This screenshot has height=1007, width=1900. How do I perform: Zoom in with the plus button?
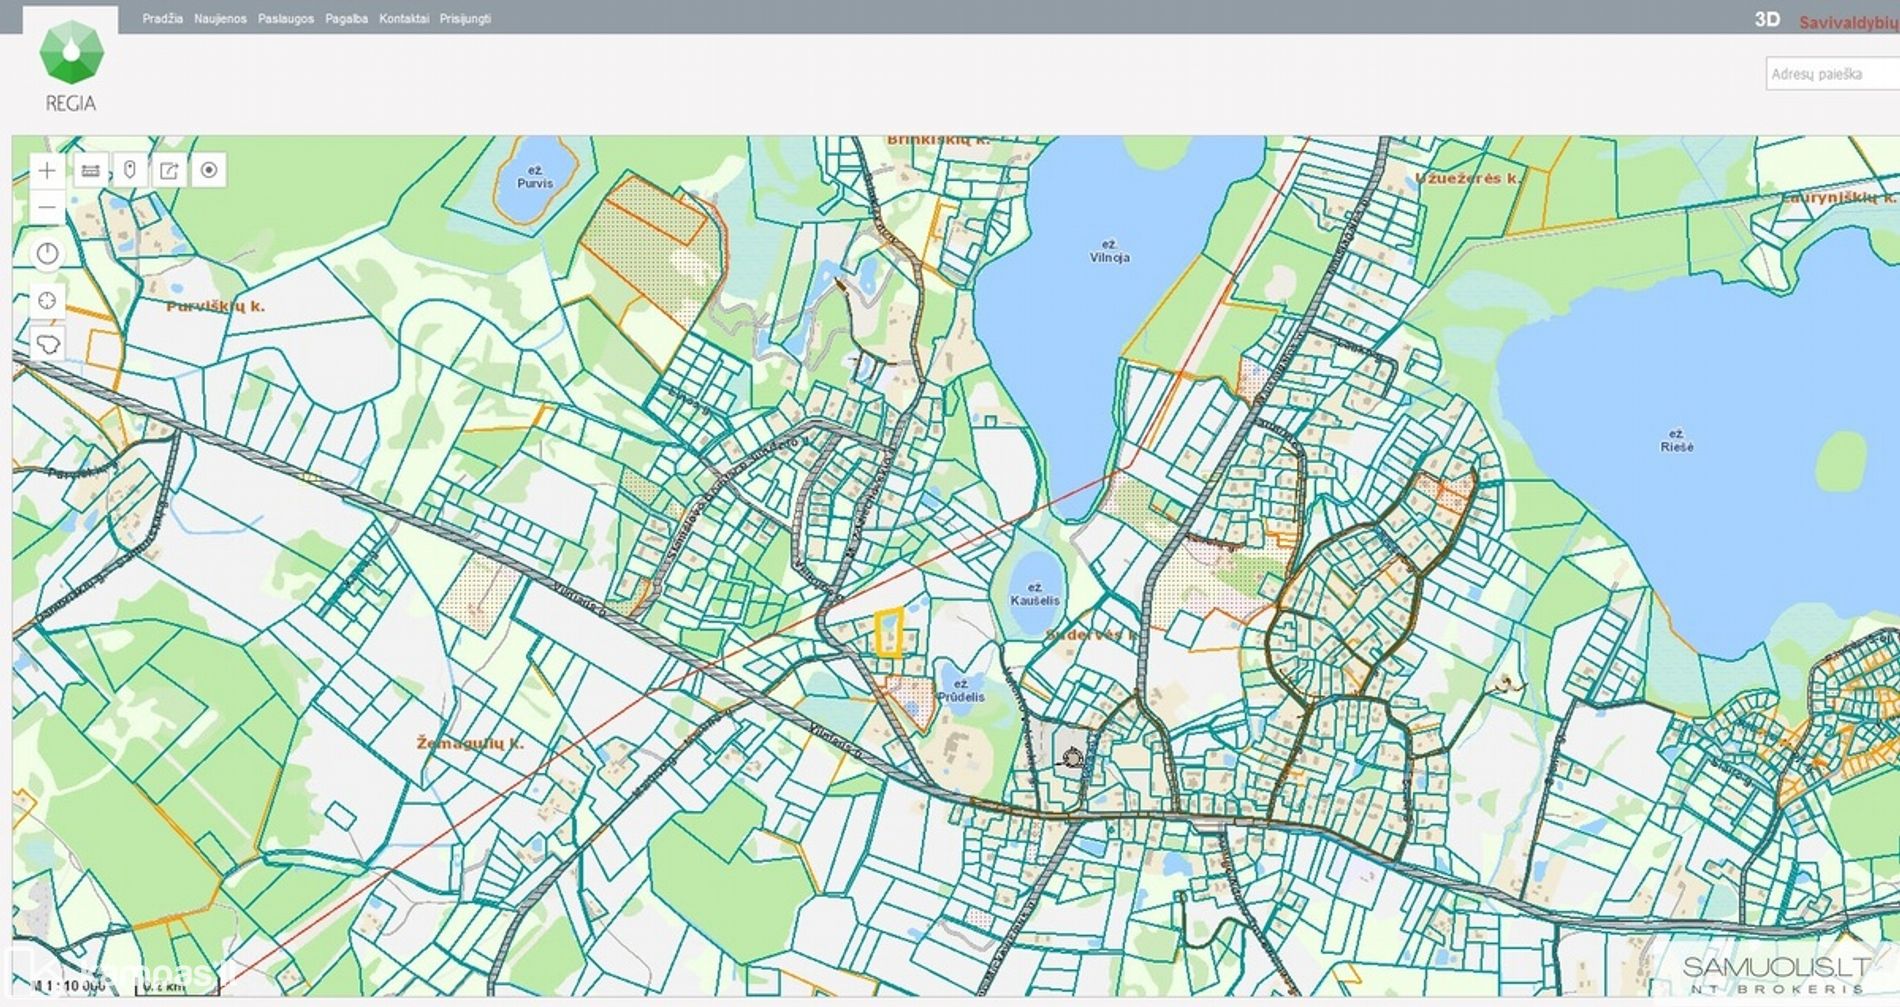[47, 170]
